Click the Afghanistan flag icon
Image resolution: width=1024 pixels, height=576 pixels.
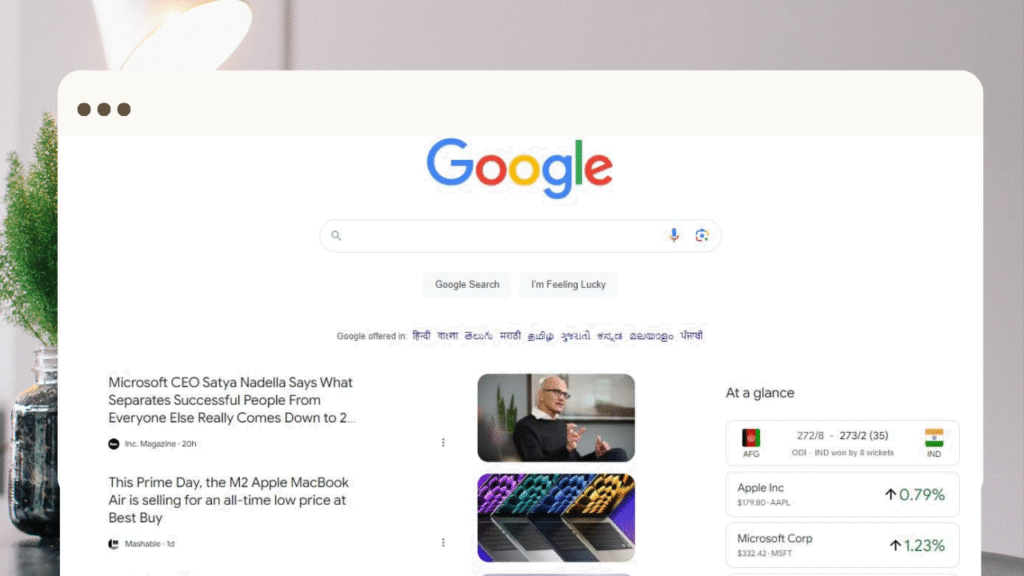click(751, 437)
